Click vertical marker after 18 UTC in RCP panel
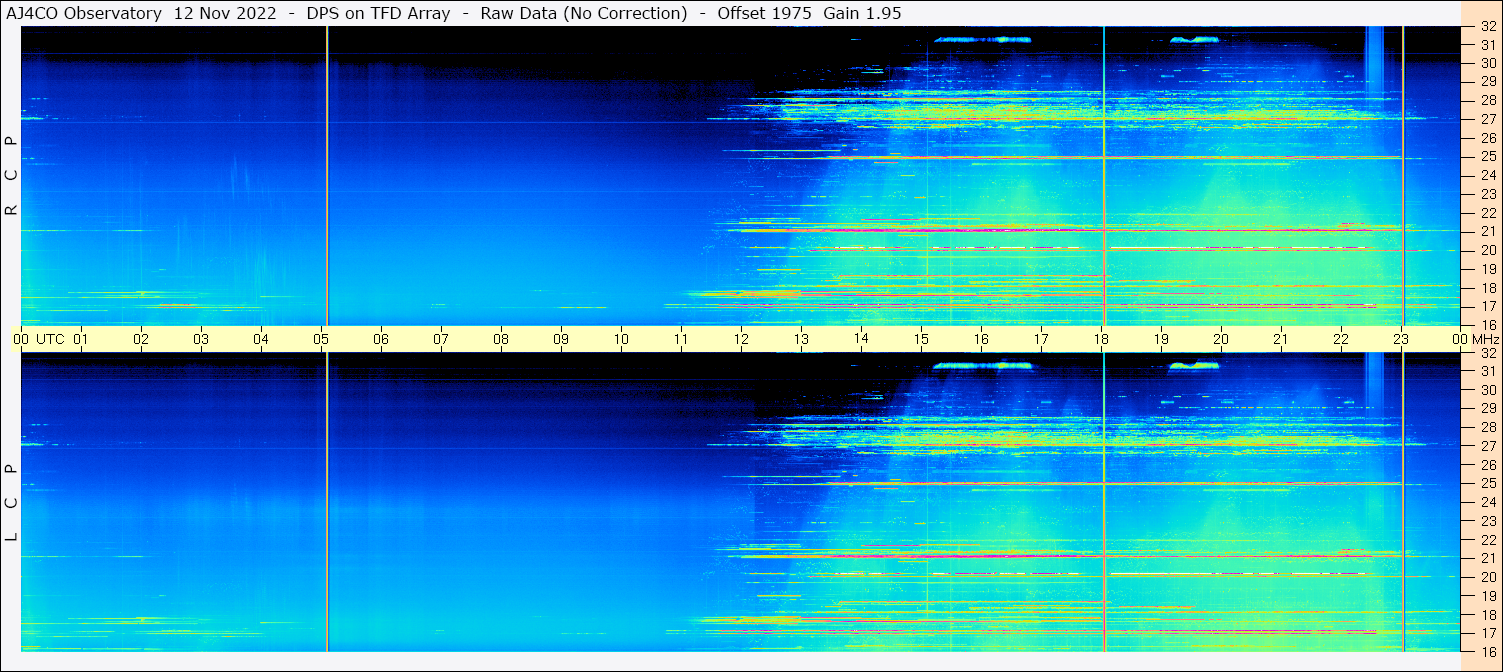The width and height of the screenshot is (1503, 672). tap(1104, 176)
